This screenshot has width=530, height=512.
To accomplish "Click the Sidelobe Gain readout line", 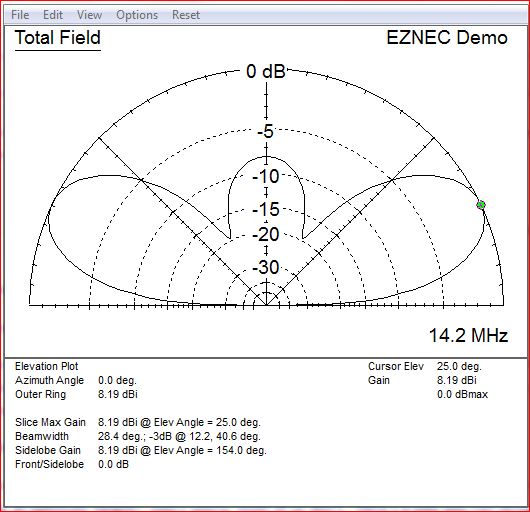I will tap(141, 450).
